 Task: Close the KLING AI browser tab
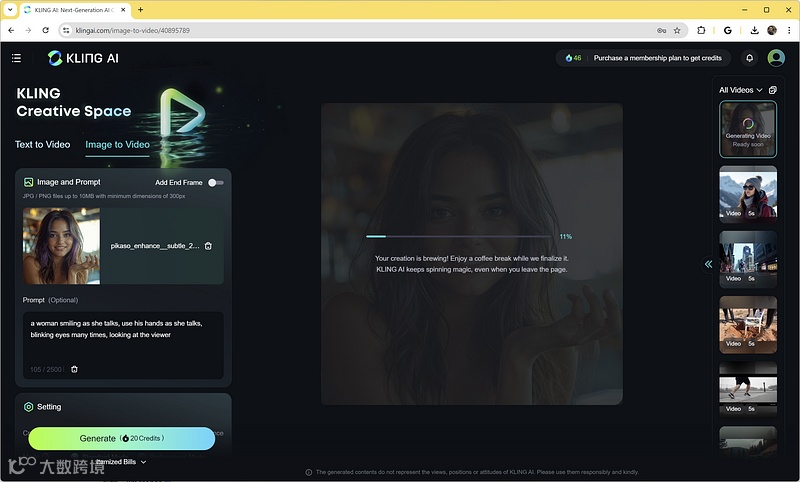point(123,10)
